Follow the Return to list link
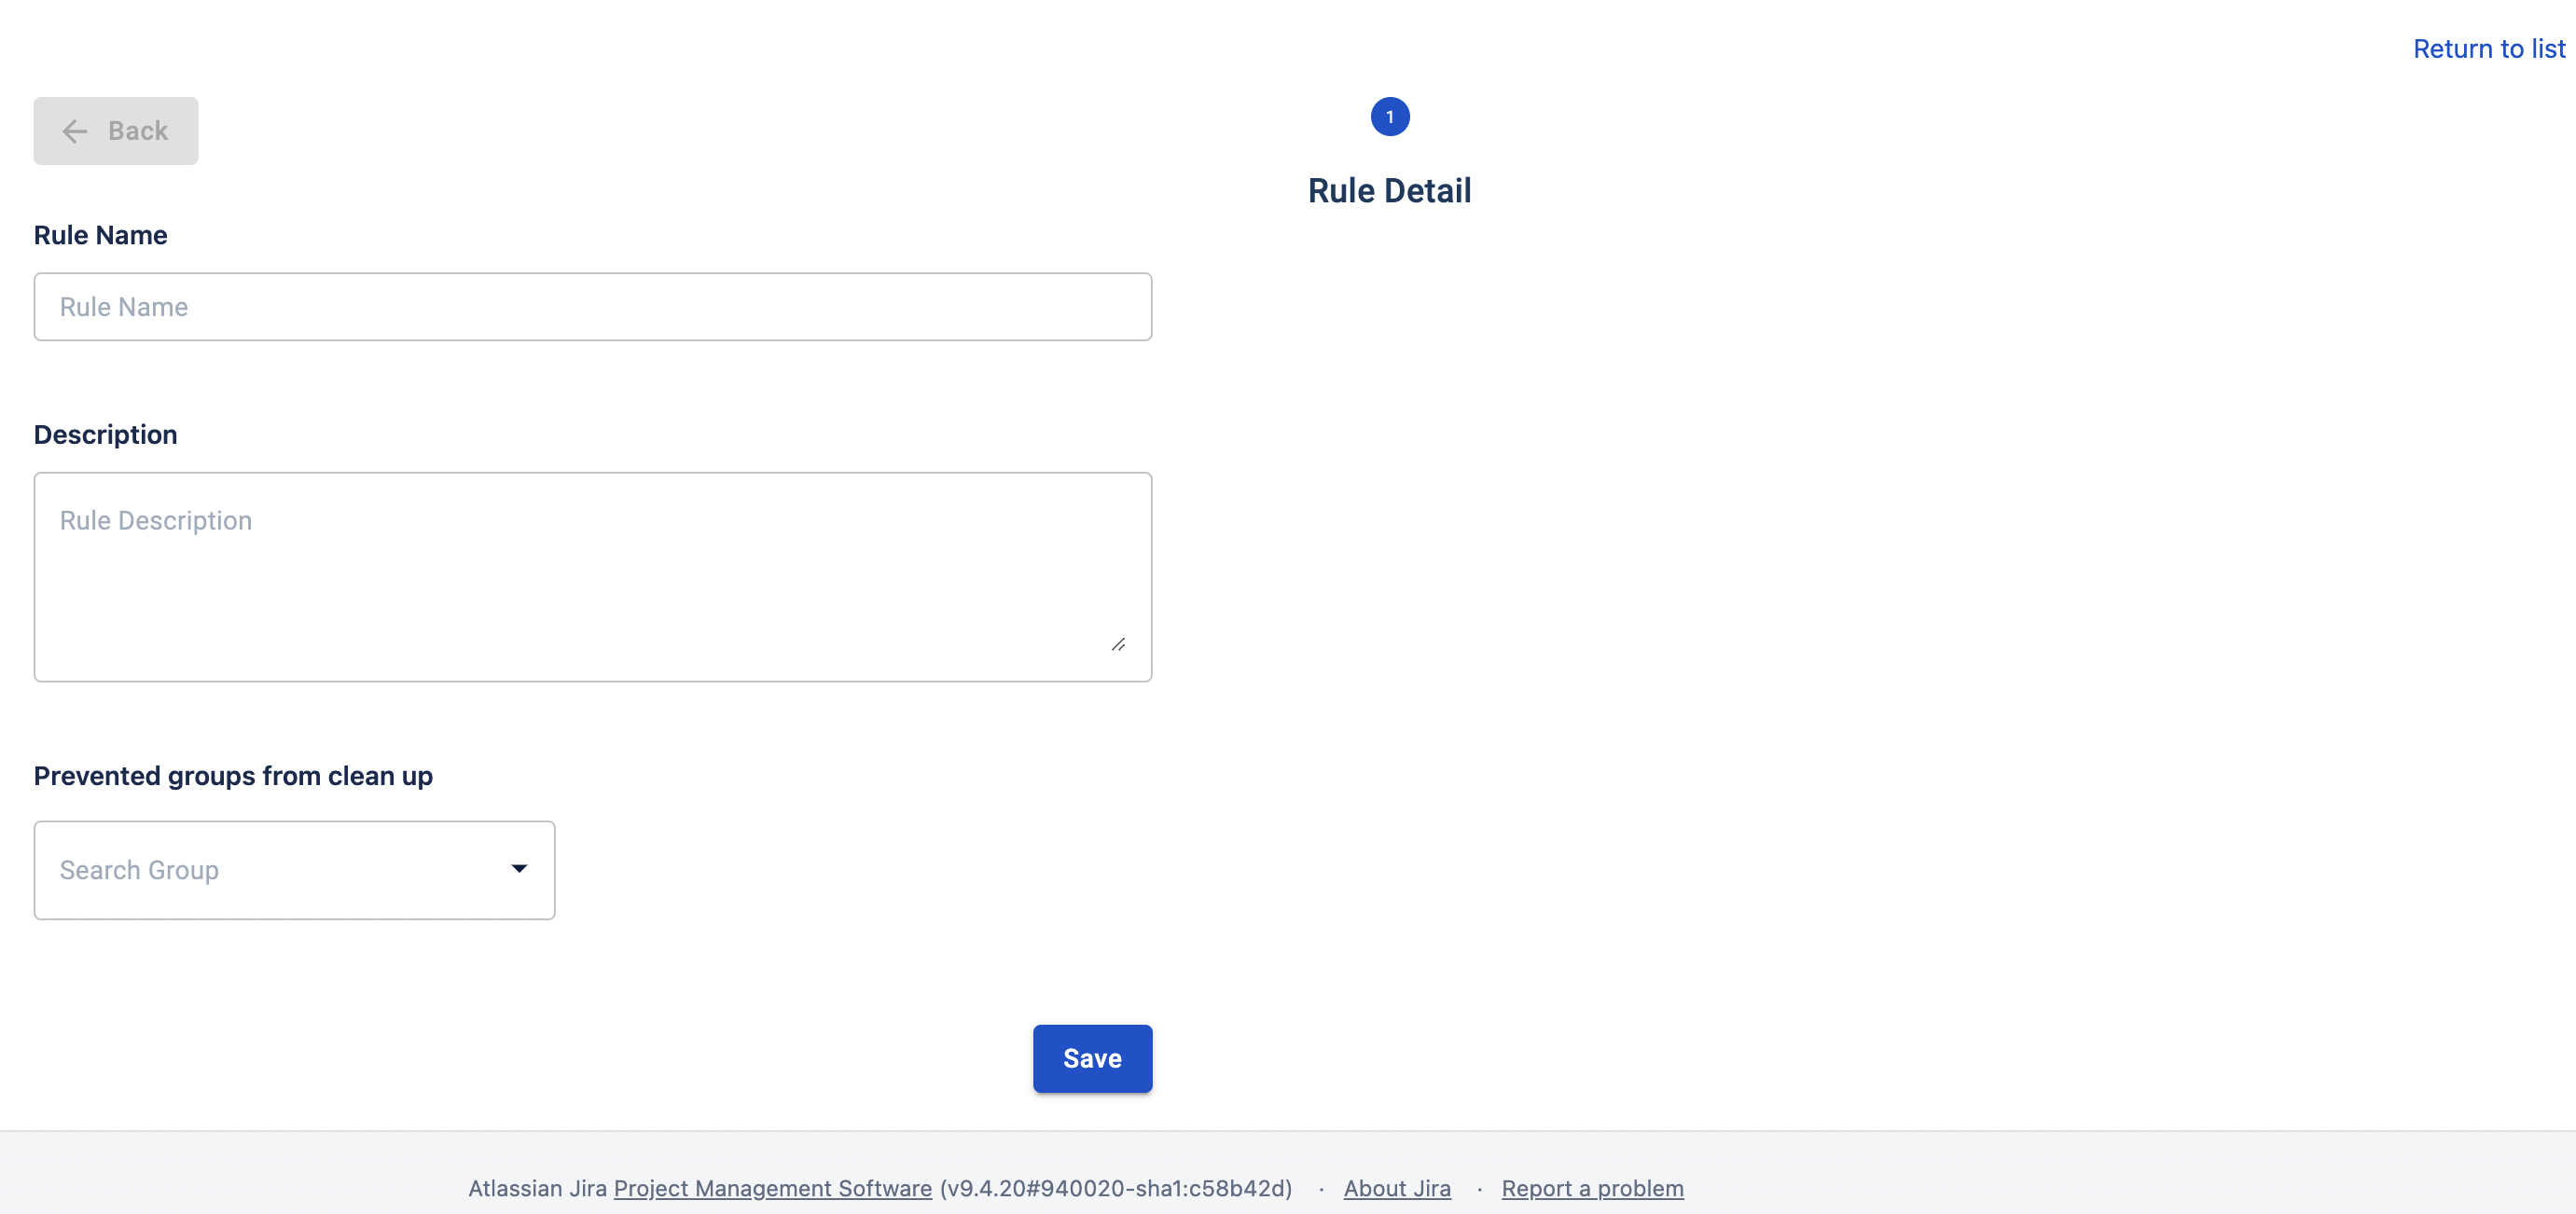The width and height of the screenshot is (2576, 1214). click(2488, 49)
